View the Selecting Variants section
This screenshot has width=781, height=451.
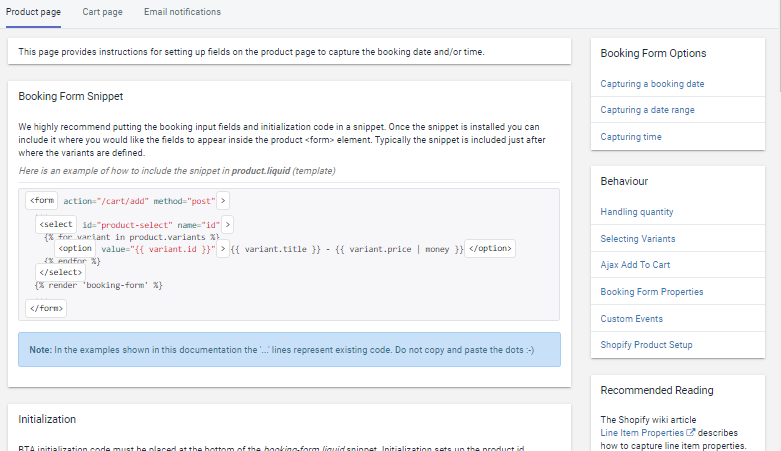tap(637, 239)
